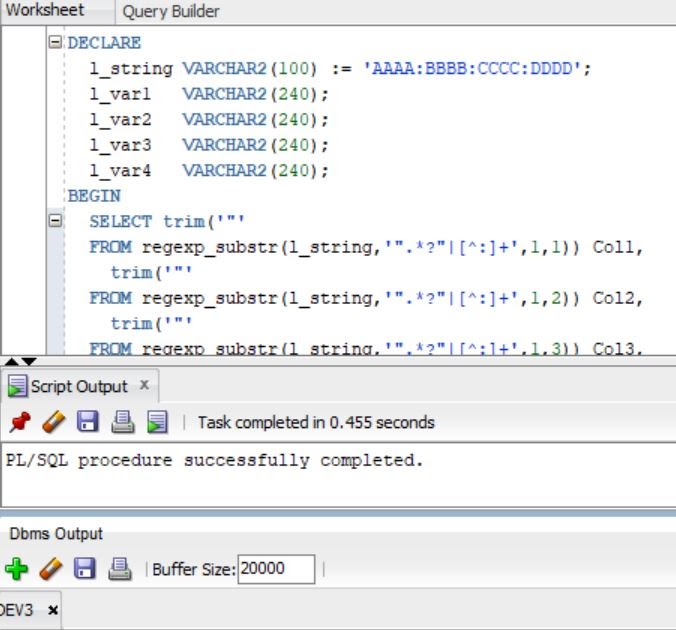Click the 'Task completed in 0.455 seconds' status
Viewport: 676px width, 630px height.
click(x=316, y=422)
